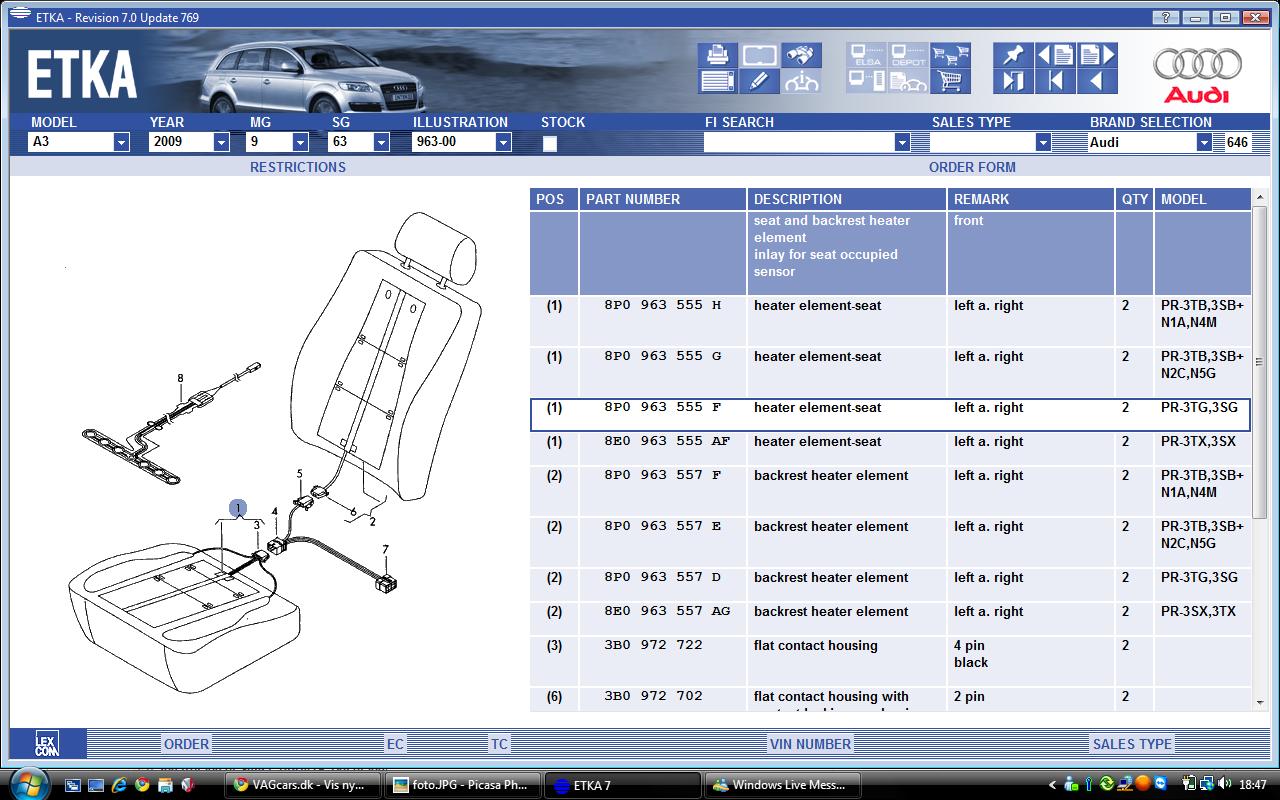Click the ORDER button in the bottom bar
This screenshot has width=1280, height=800.
[186, 744]
